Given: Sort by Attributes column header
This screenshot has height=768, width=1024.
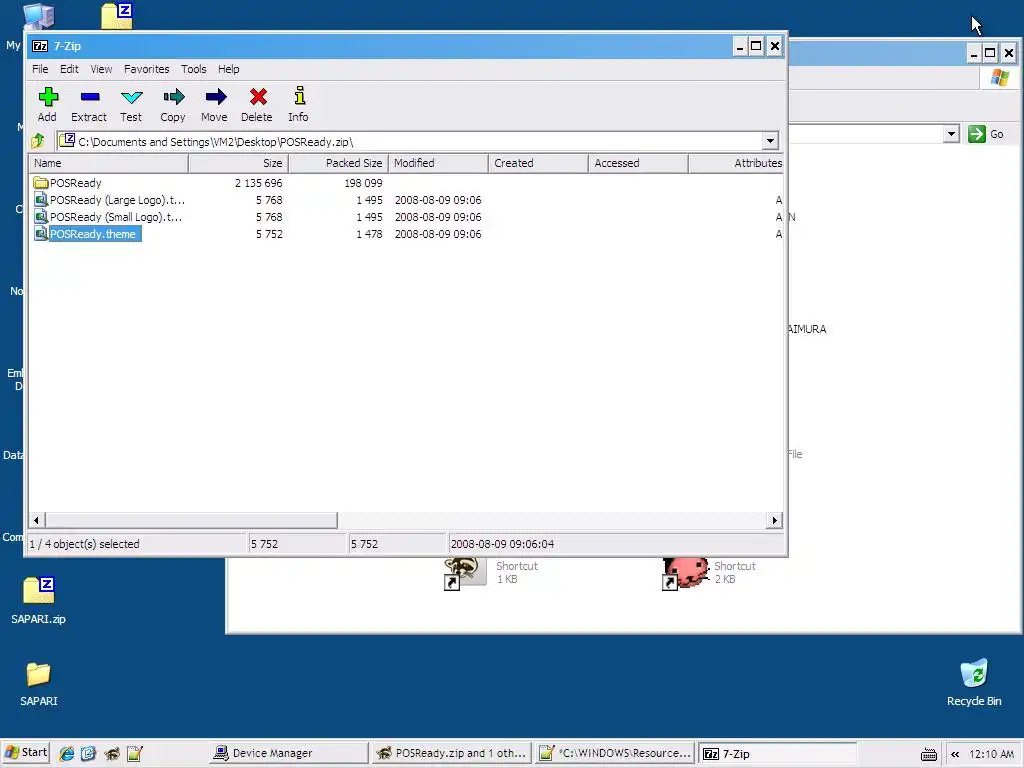Looking at the screenshot, I should coord(736,163).
